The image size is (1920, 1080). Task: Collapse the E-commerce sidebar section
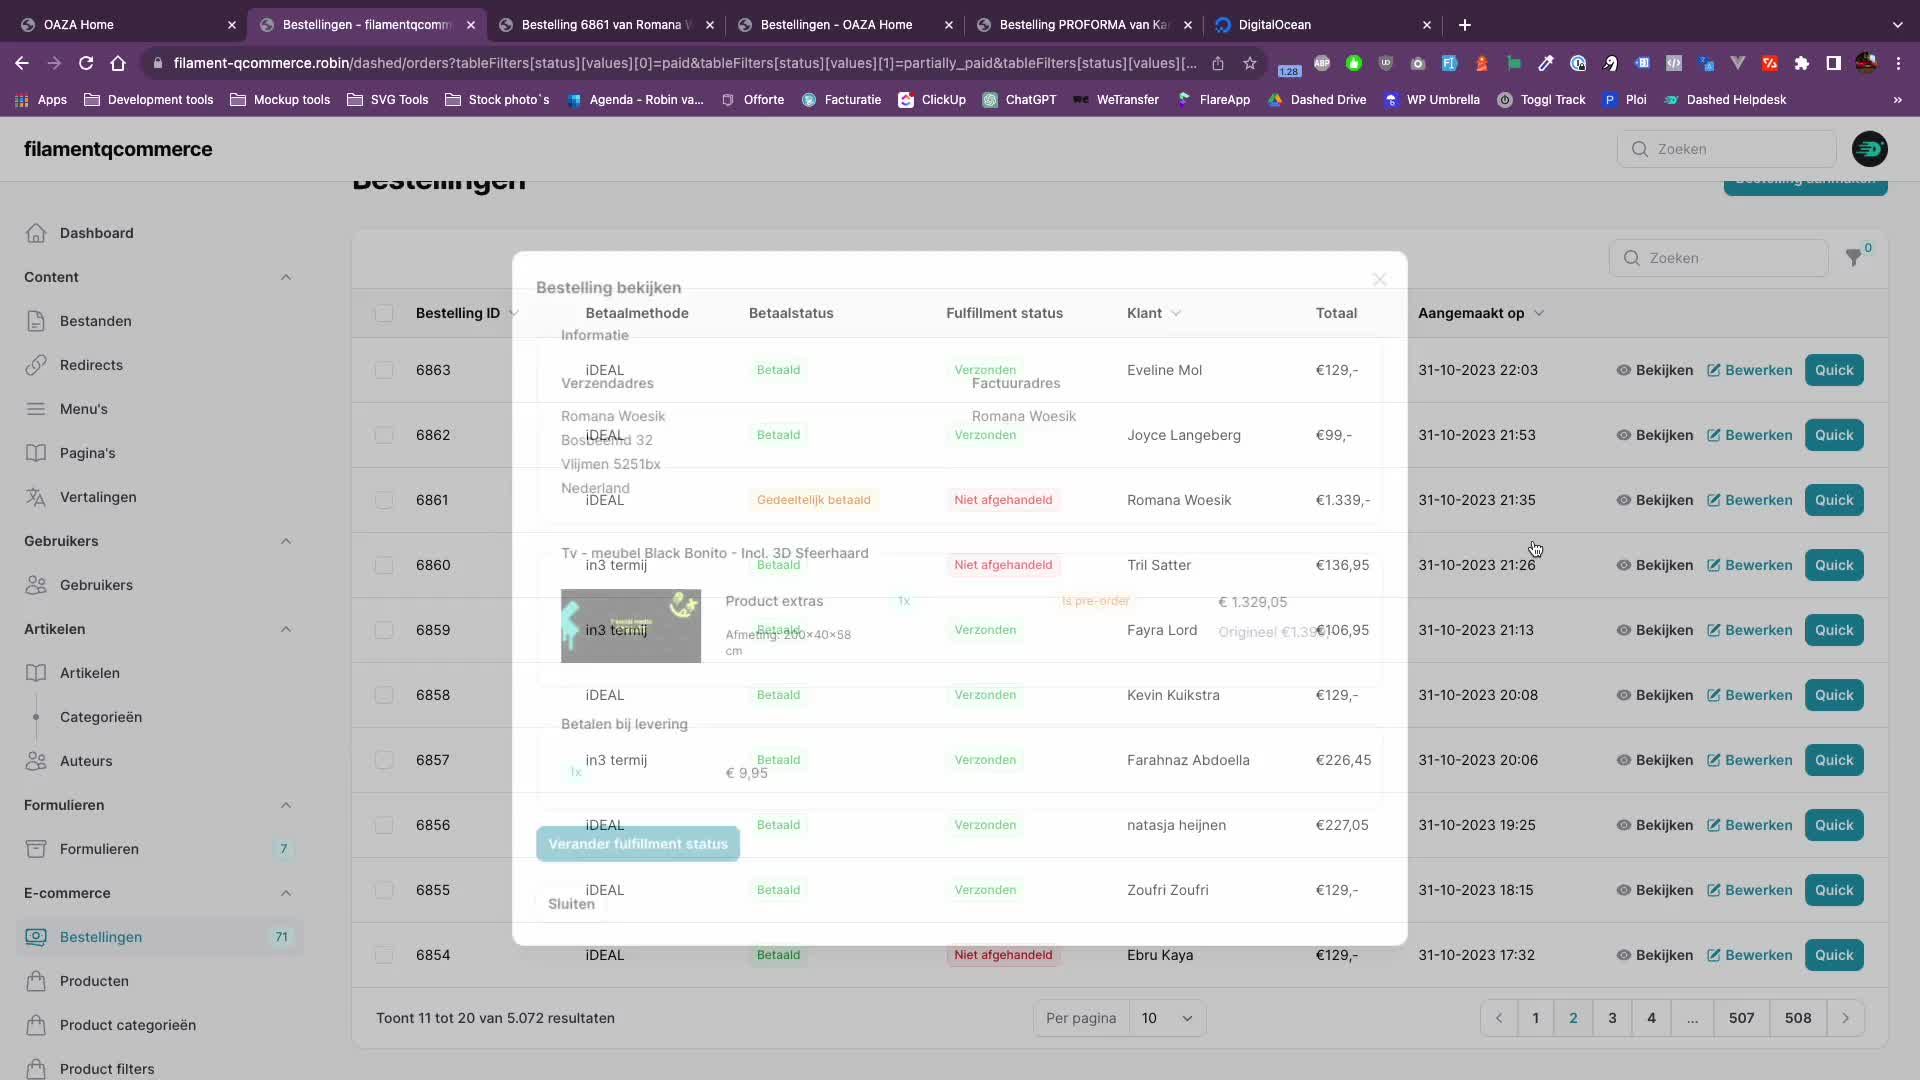tap(286, 893)
